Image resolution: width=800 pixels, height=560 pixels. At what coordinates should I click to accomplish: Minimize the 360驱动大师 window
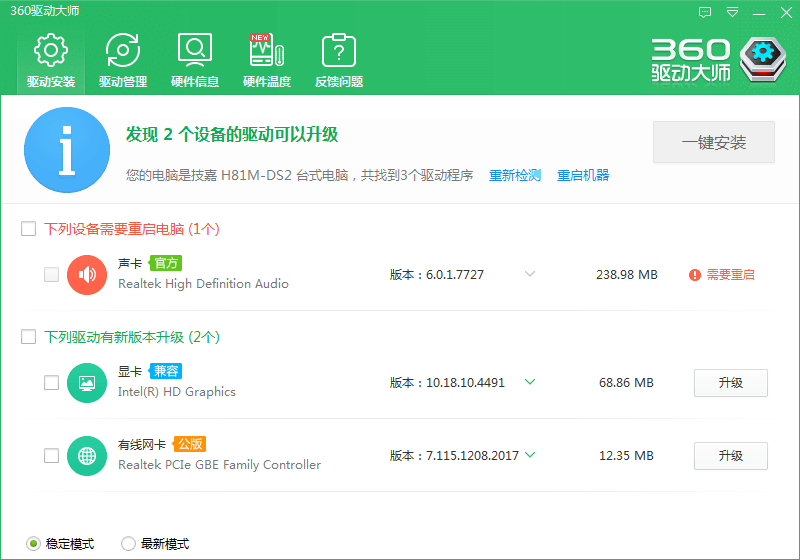(x=759, y=13)
